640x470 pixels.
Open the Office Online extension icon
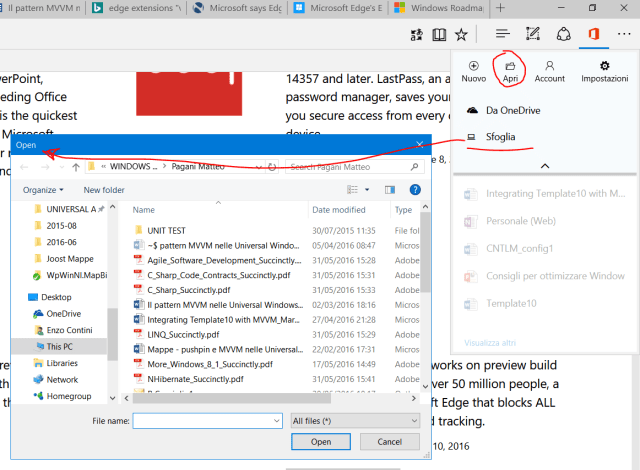point(594,34)
